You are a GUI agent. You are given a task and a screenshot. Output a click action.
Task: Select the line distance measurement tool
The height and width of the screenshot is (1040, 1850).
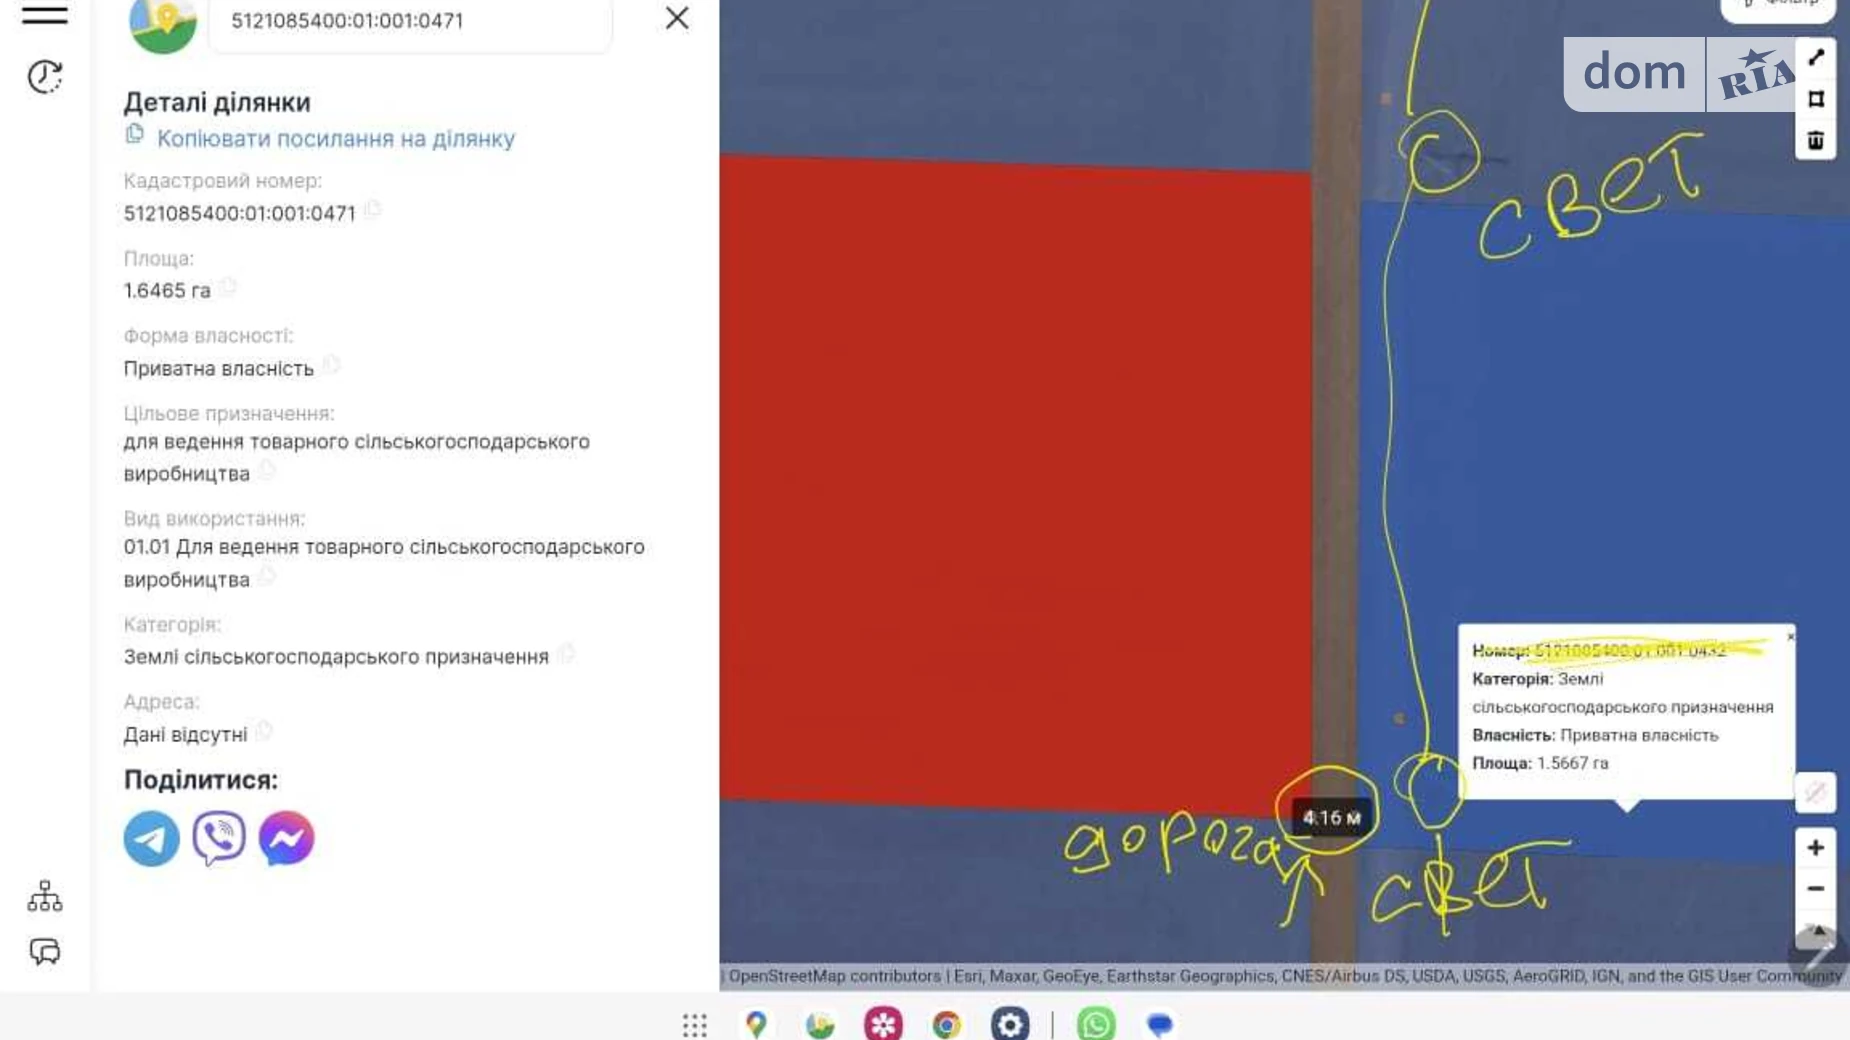click(x=1816, y=58)
